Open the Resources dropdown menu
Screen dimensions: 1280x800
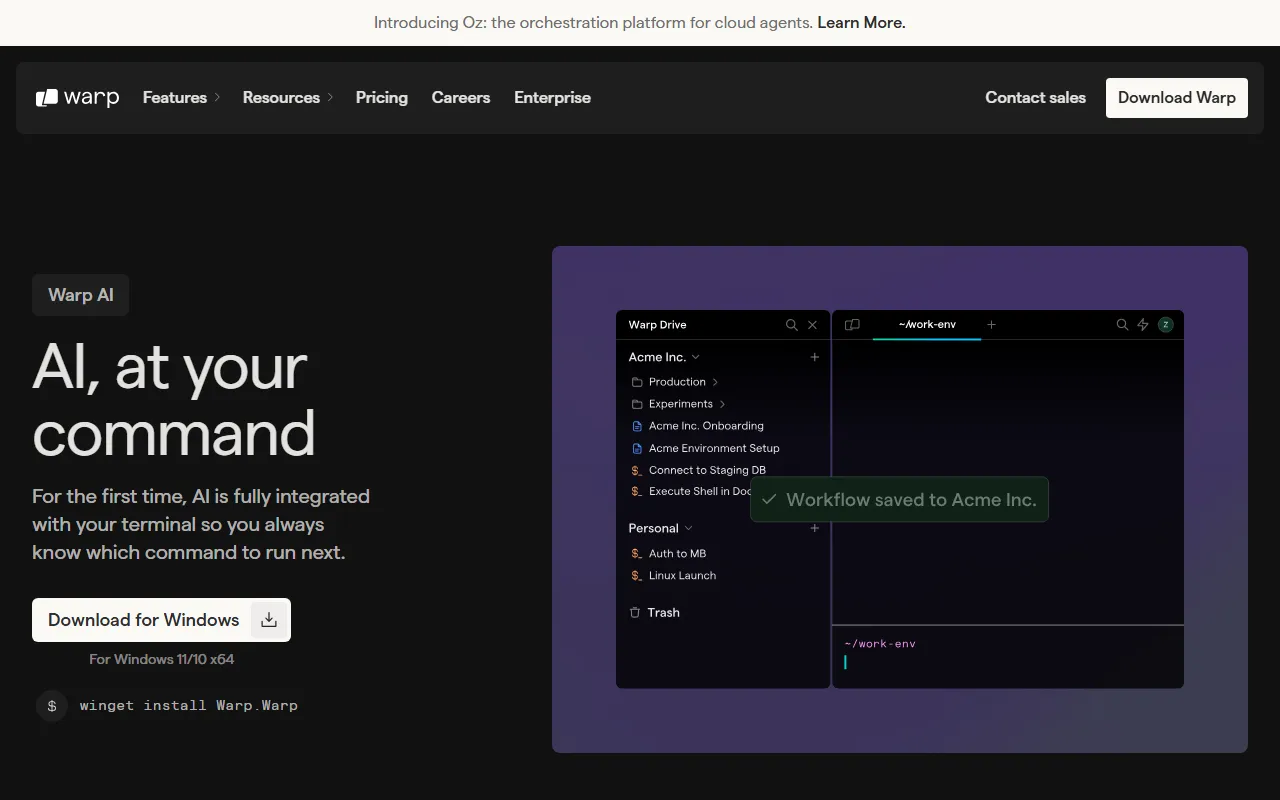[x=287, y=97]
